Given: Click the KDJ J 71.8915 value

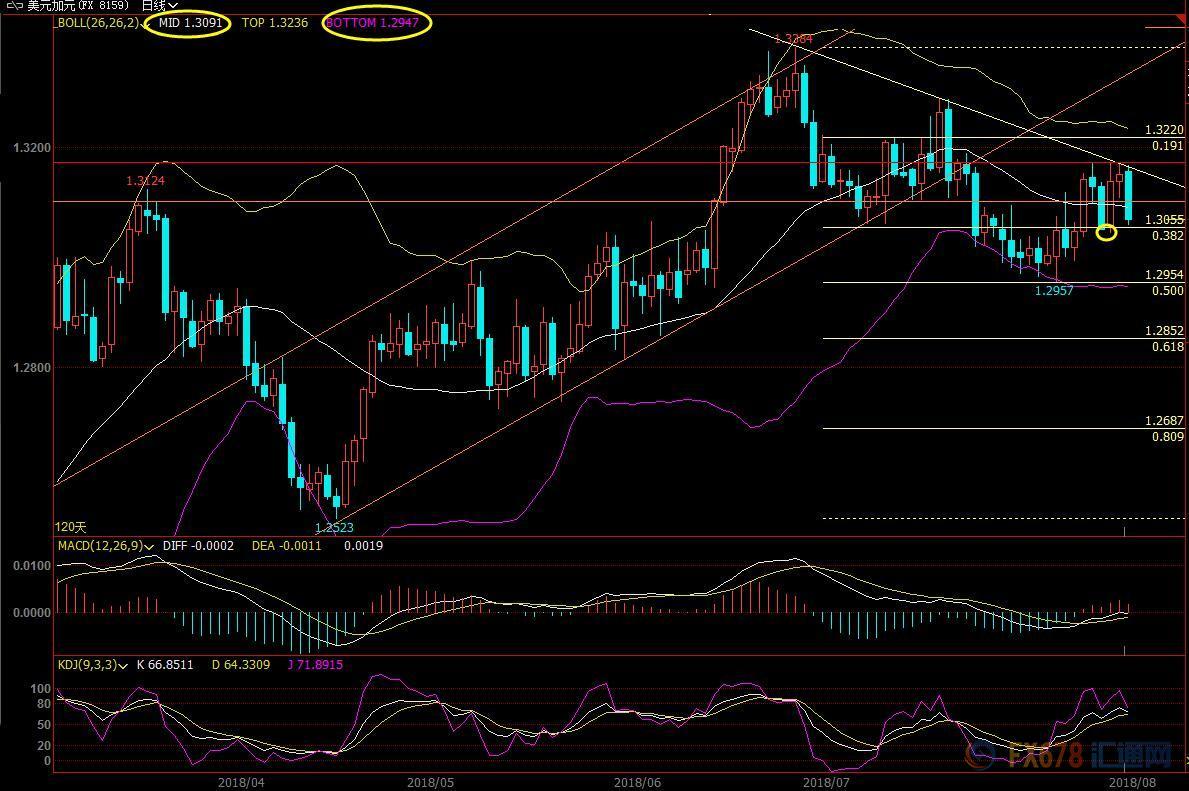Looking at the screenshot, I should click(315, 665).
